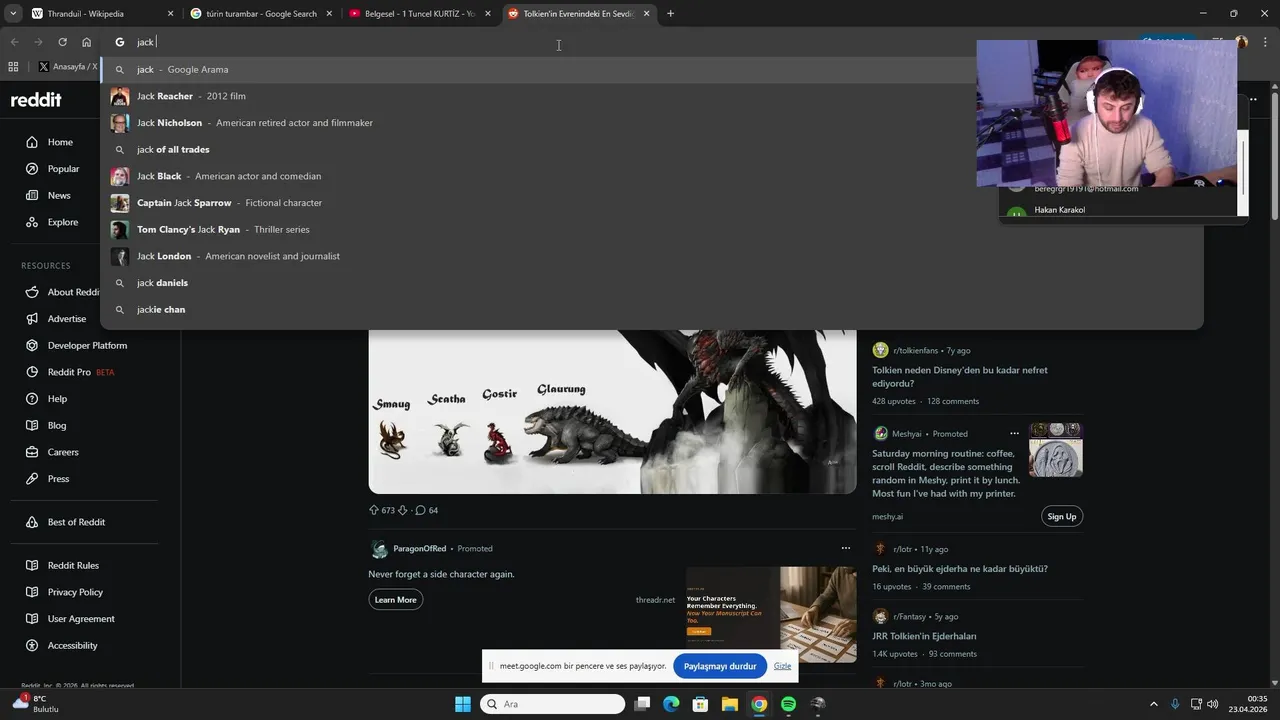
Task: Choose the 'jack - Google Arama' suggestion
Action: click(x=651, y=70)
